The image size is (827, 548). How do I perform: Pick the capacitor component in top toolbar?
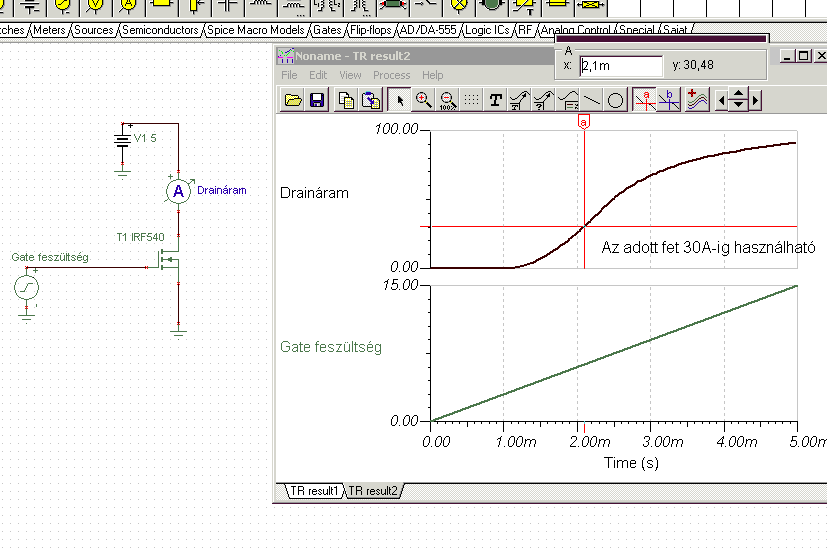tap(227, 5)
